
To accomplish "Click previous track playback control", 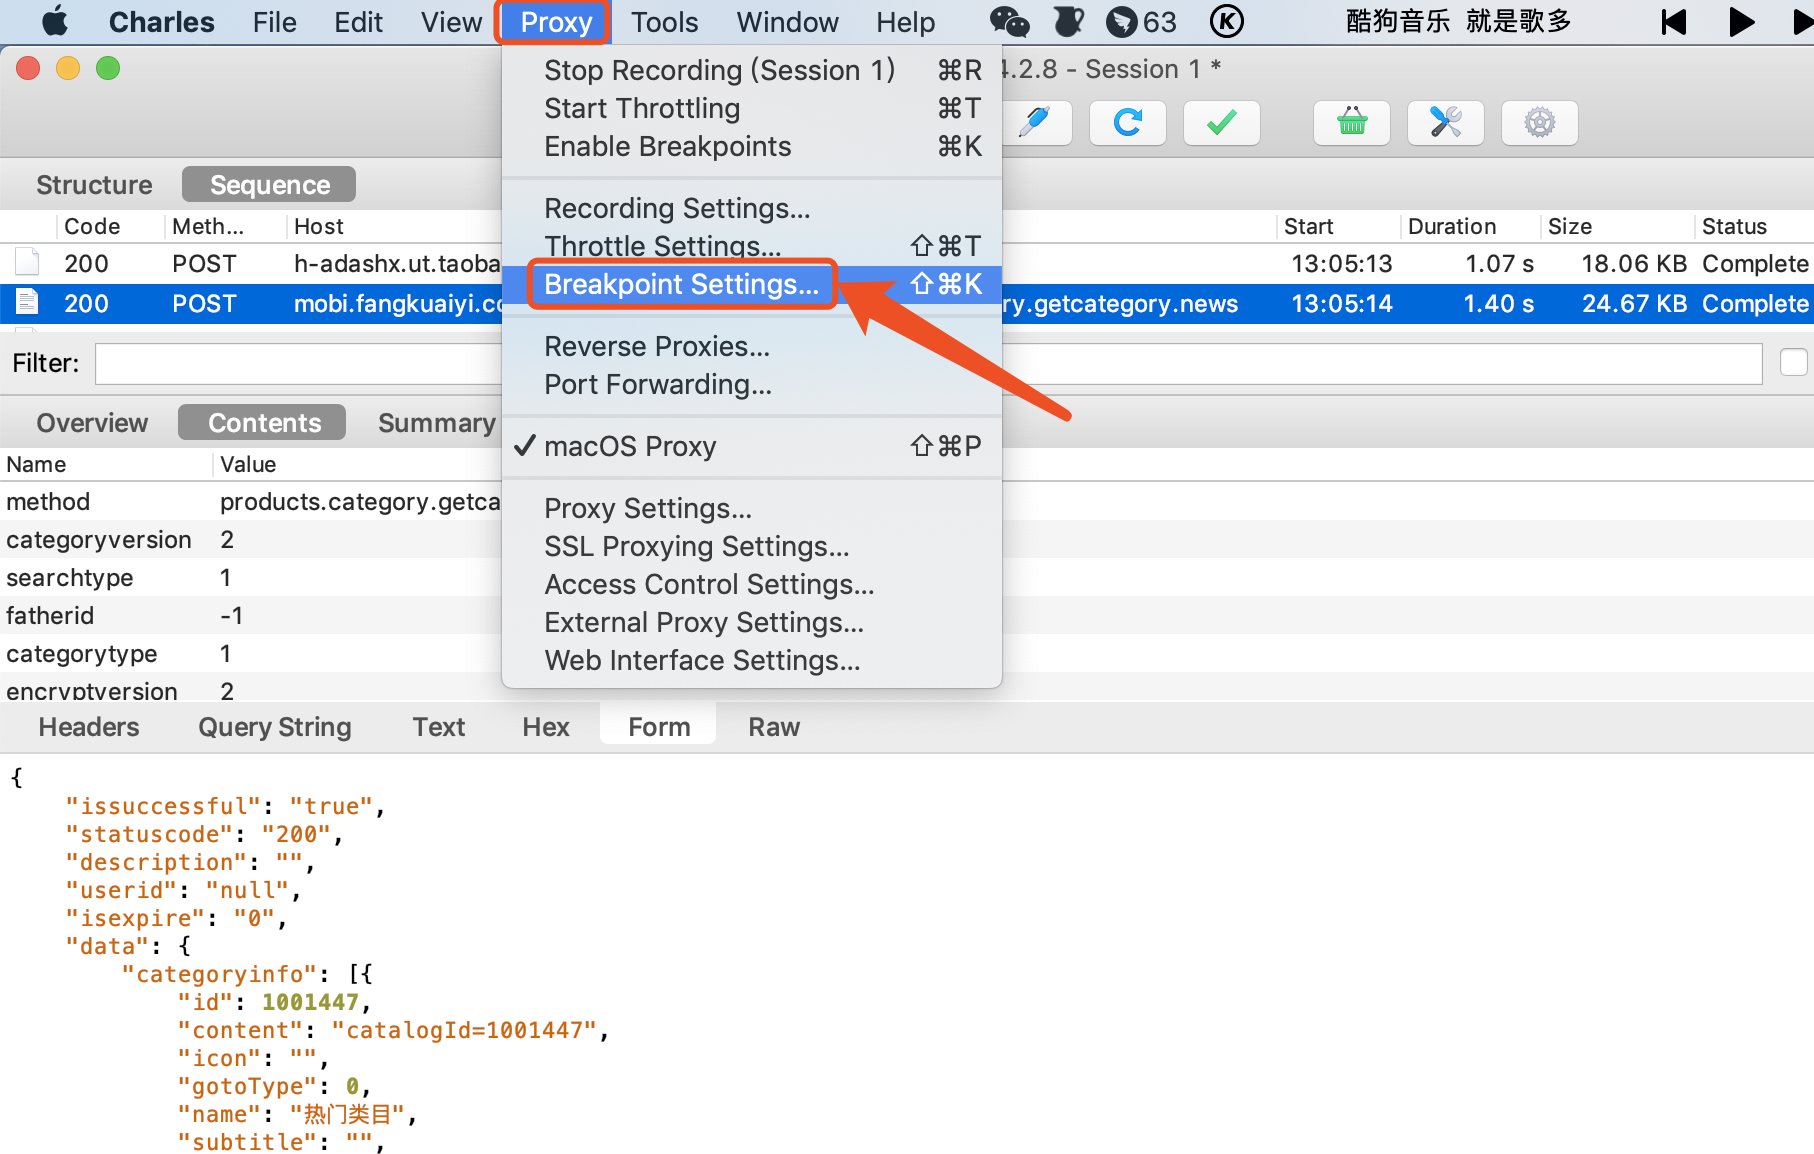I will [x=1674, y=22].
